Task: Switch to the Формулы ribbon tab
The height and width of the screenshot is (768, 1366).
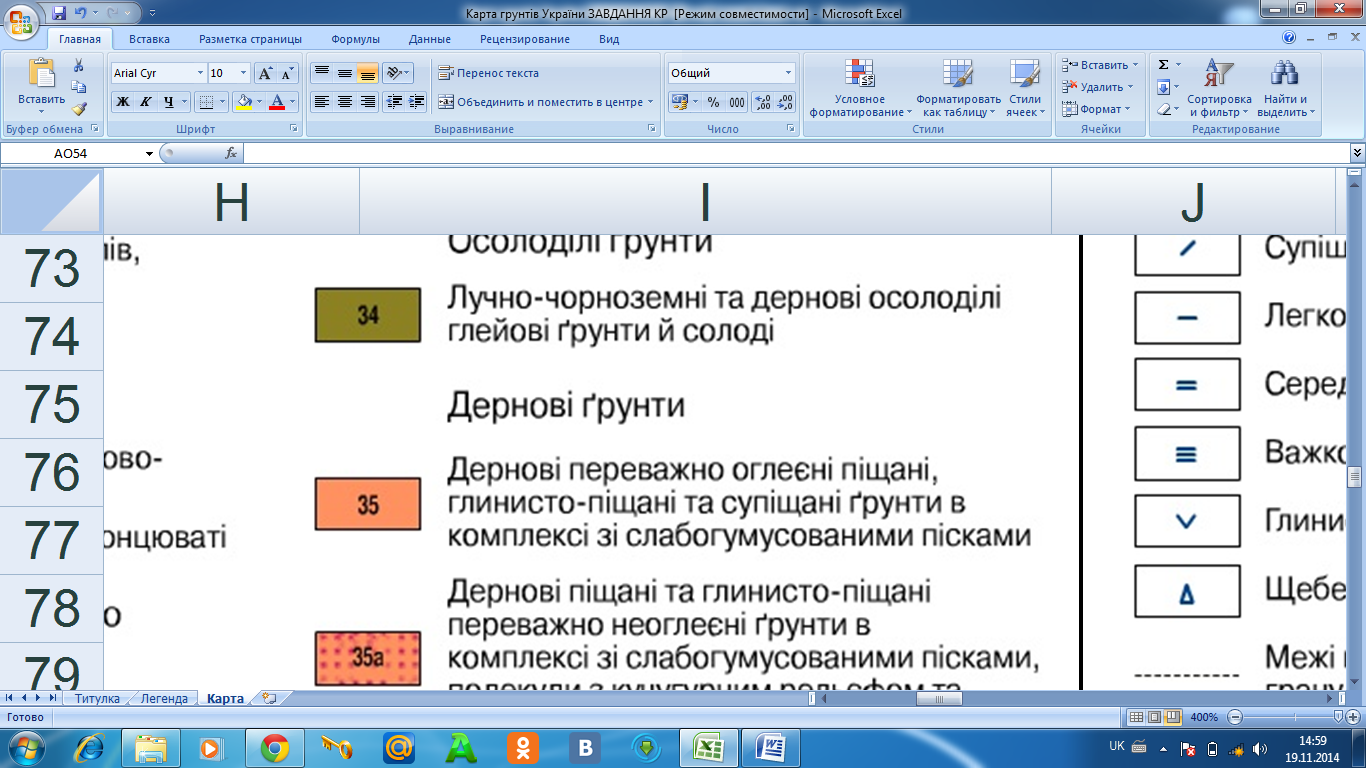Action: [x=355, y=39]
